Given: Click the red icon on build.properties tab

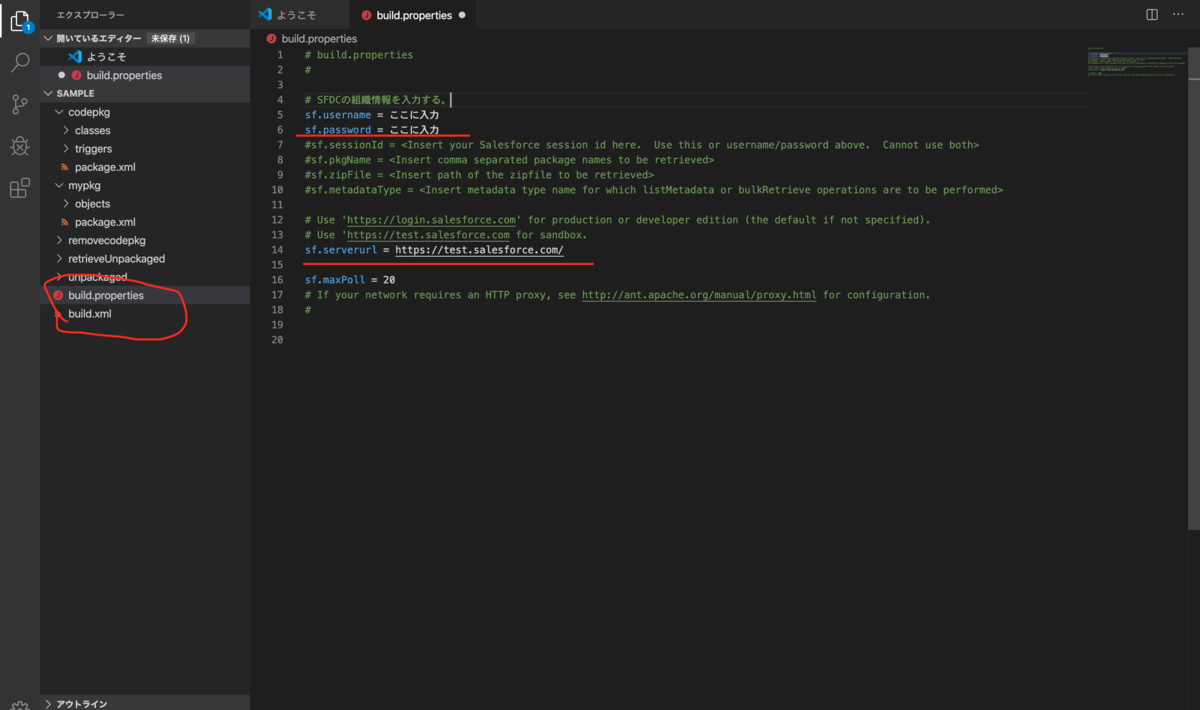Looking at the screenshot, I should [x=366, y=16].
